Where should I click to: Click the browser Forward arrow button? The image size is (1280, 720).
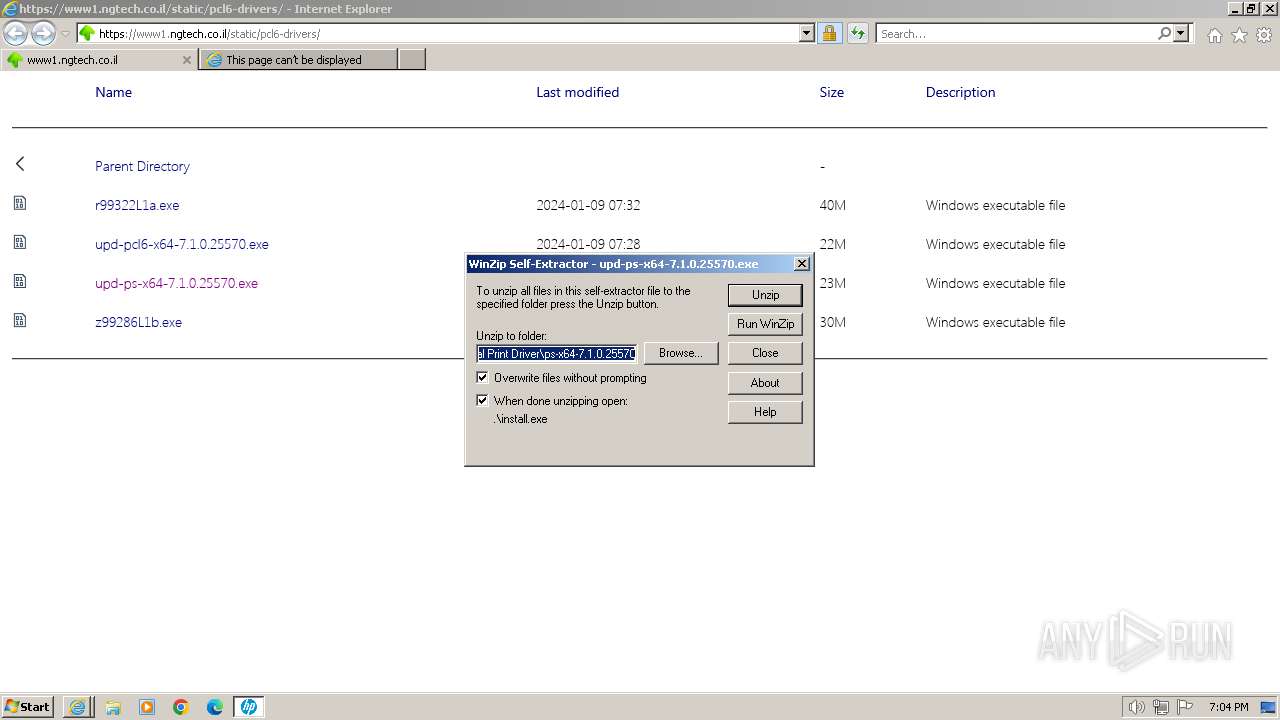43,33
